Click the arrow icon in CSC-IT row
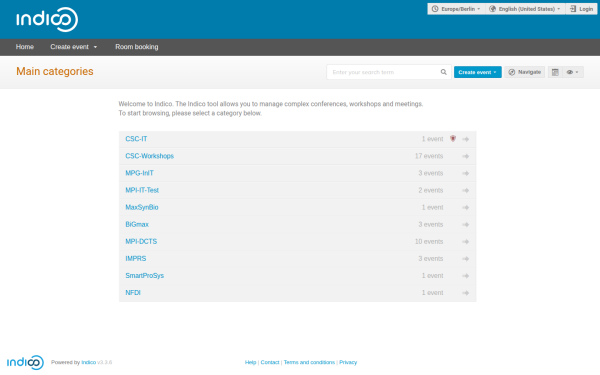This screenshot has height=375, width=600. click(466, 139)
